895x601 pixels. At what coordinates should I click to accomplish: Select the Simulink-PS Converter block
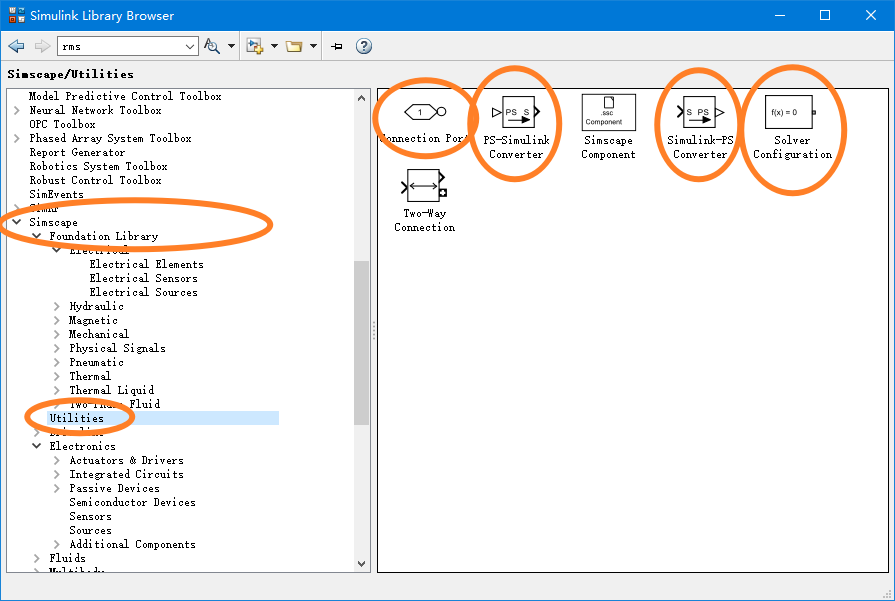tap(700, 127)
